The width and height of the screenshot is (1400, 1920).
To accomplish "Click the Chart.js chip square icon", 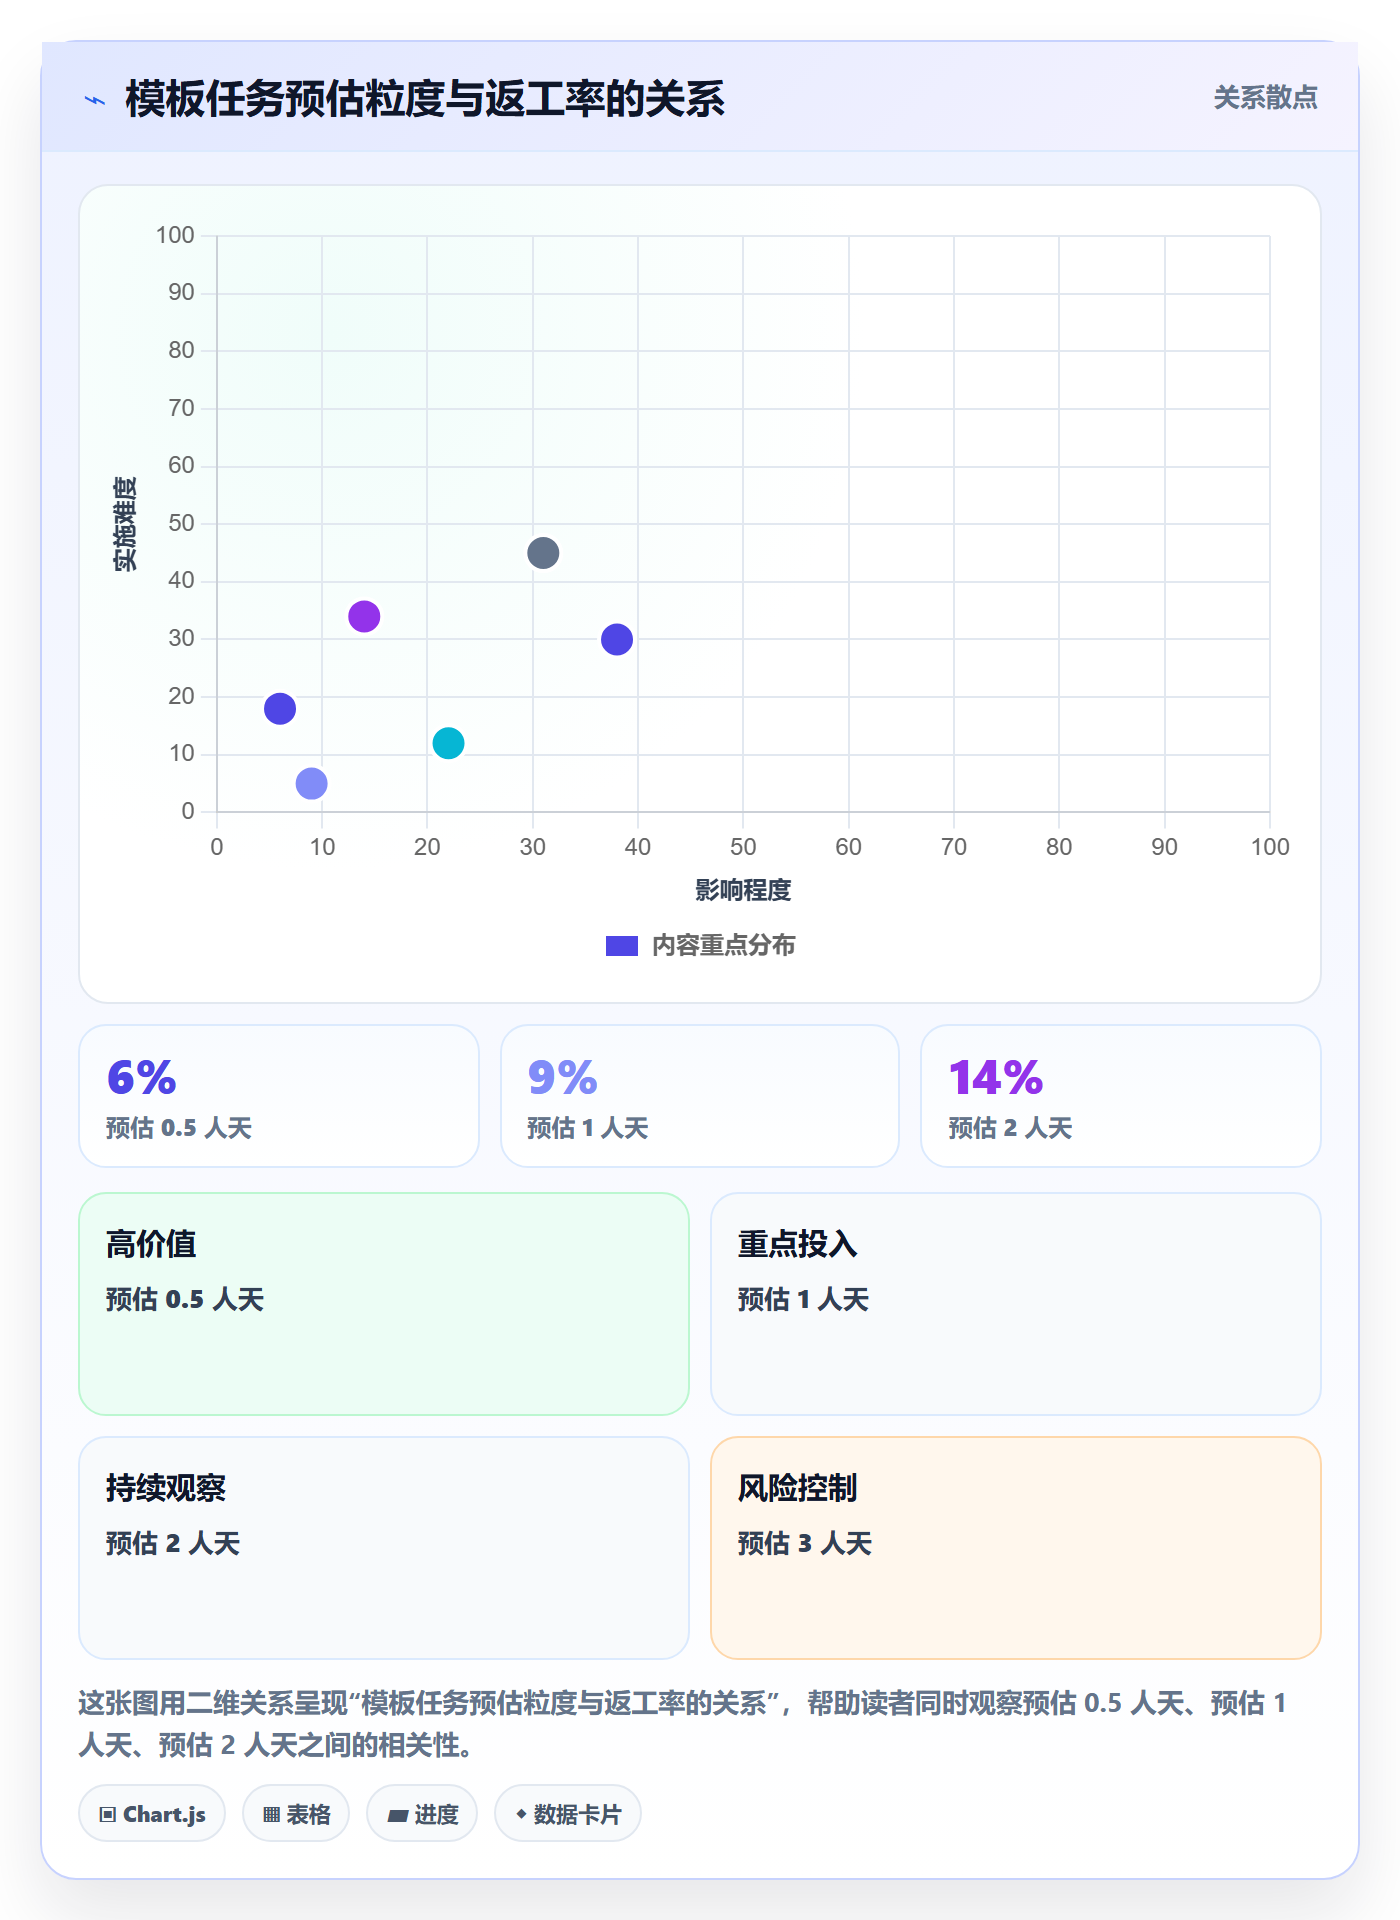I will 108,1815.
